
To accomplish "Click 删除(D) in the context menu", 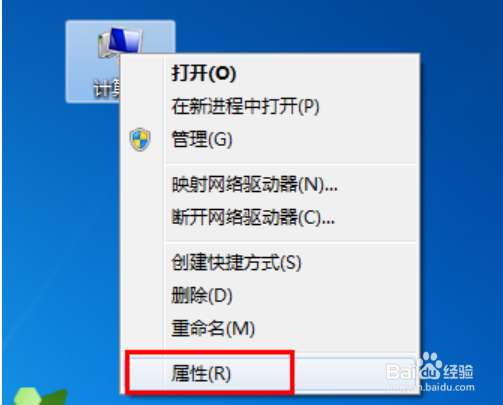I will (202, 295).
